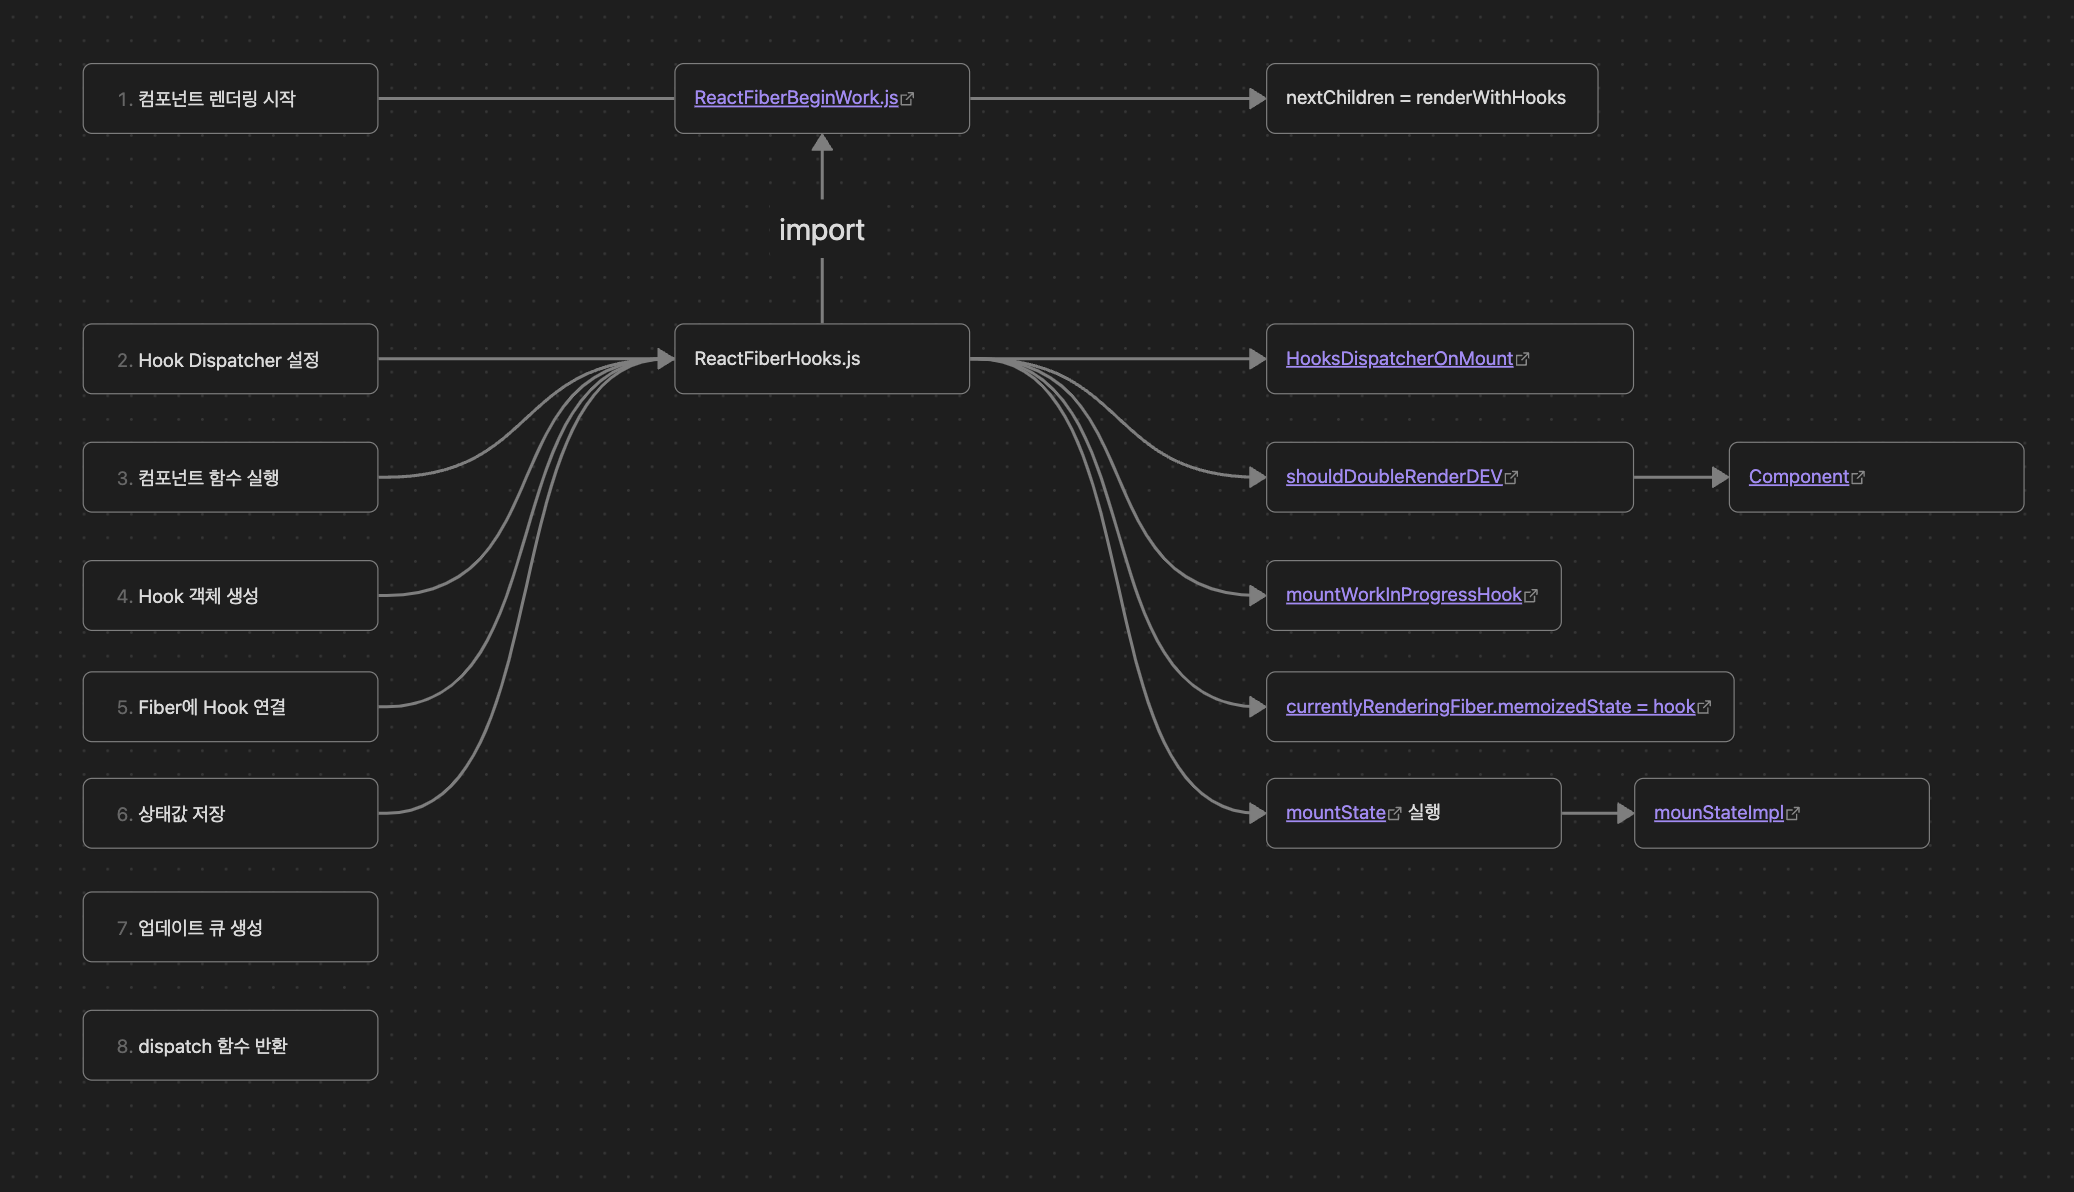Select the ReactFiberHooks.js node

tap(822, 359)
